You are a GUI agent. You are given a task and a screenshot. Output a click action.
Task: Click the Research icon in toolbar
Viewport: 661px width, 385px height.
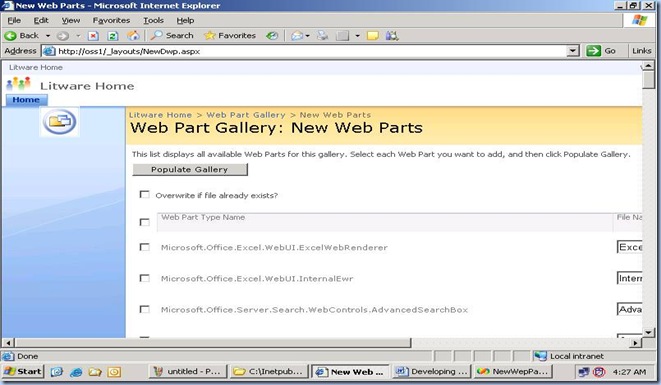pyautogui.click(x=392, y=36)
